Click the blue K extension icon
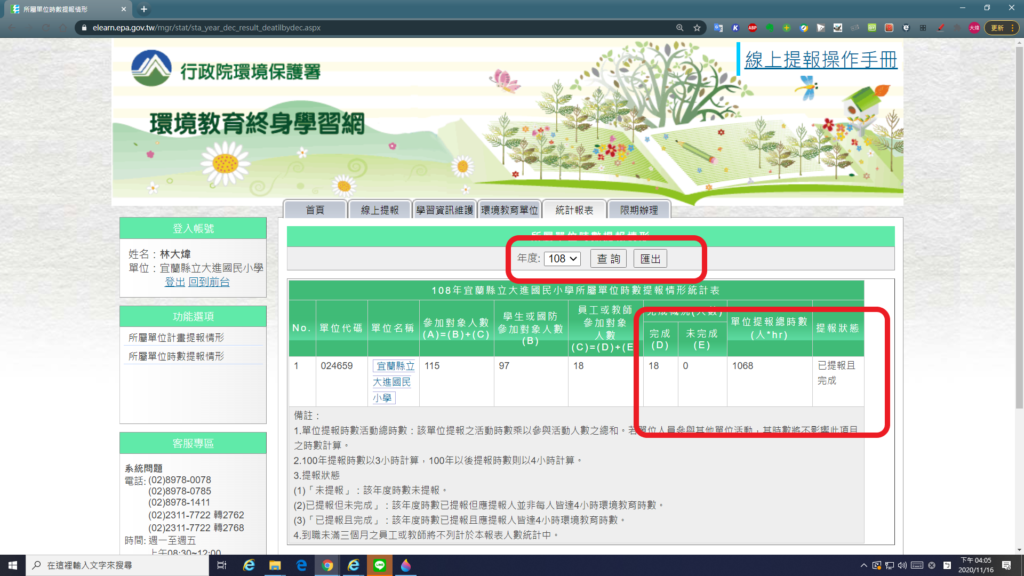1024x576 pixels. pos(735,28)
